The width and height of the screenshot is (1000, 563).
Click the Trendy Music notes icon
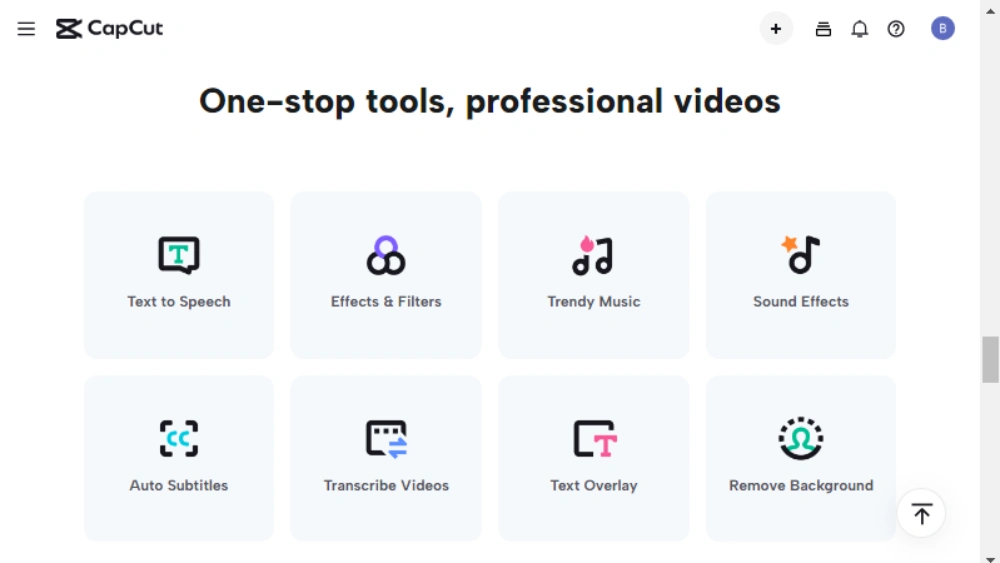pyautogui.click(x=593, y=256)
